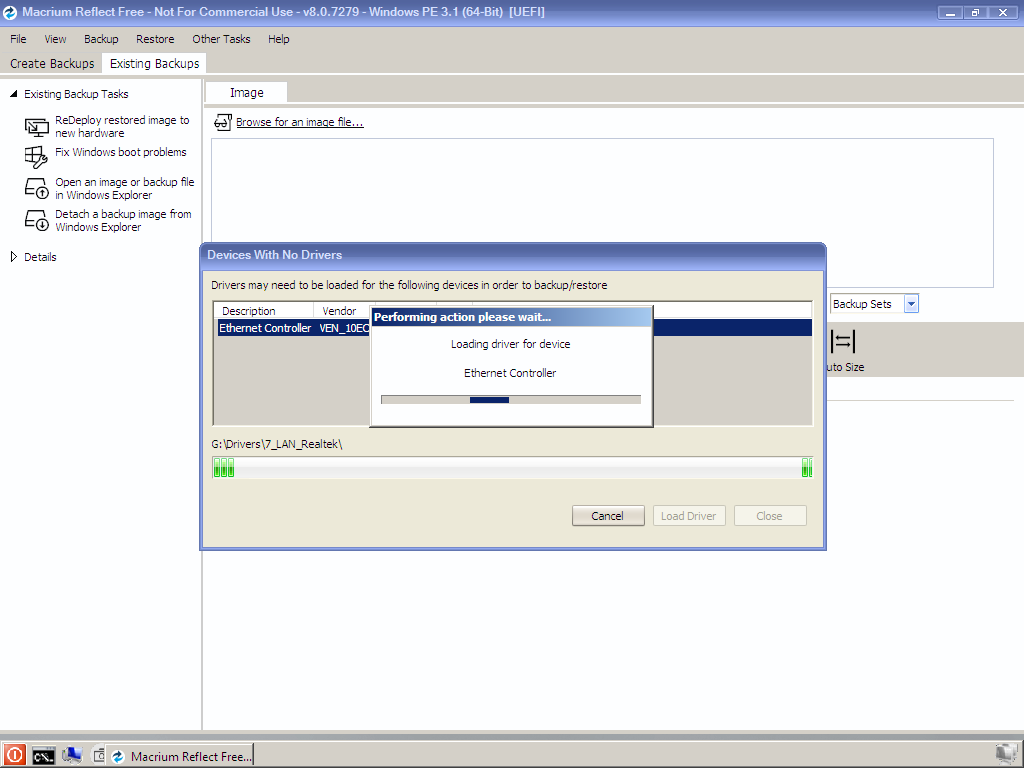1024x768 pixels.
Task: Click the Description column header
Action: click(x=264, y=311)
